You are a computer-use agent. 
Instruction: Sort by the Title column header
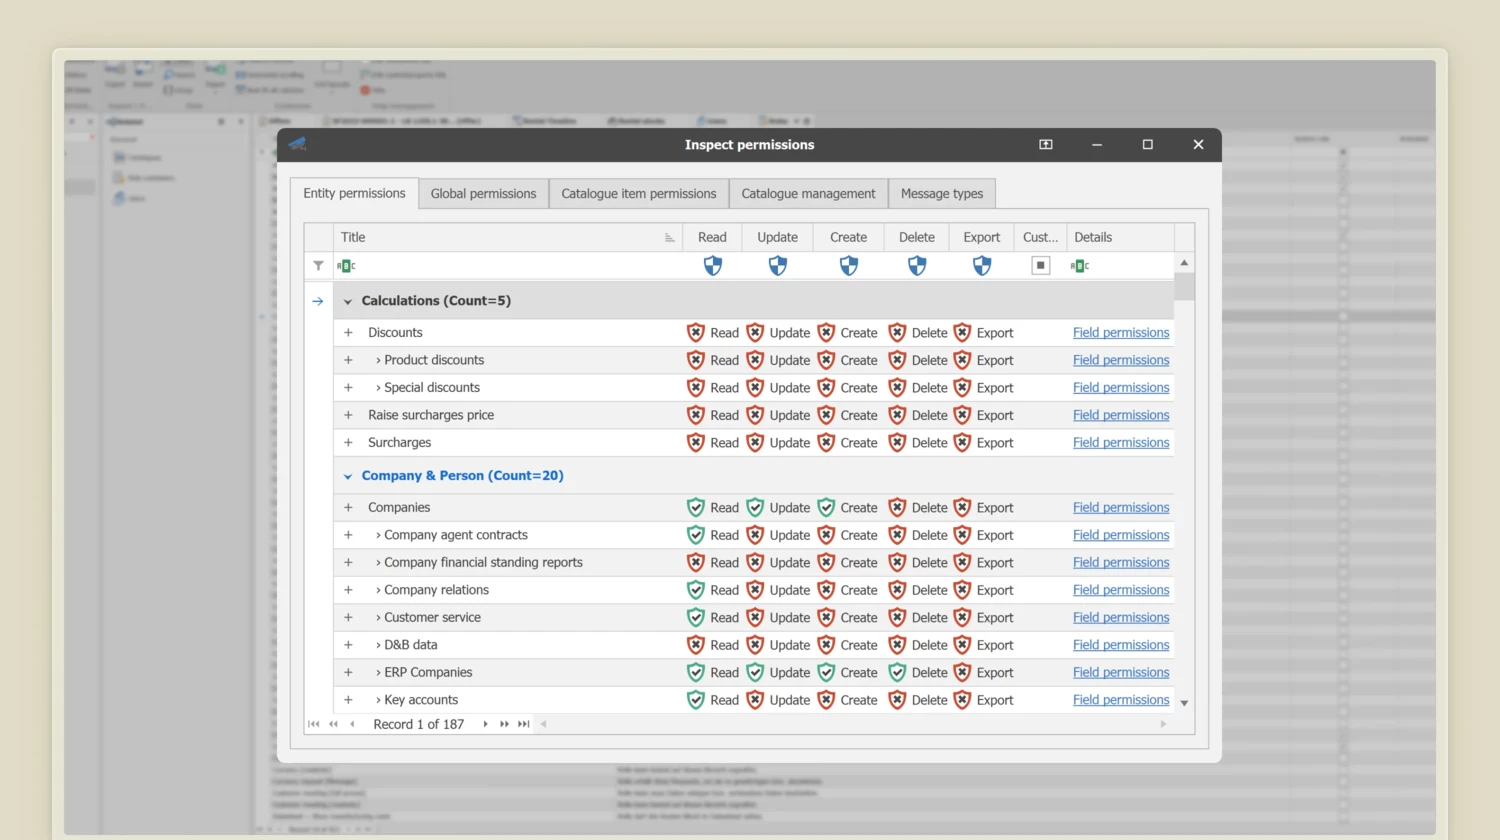508,237
